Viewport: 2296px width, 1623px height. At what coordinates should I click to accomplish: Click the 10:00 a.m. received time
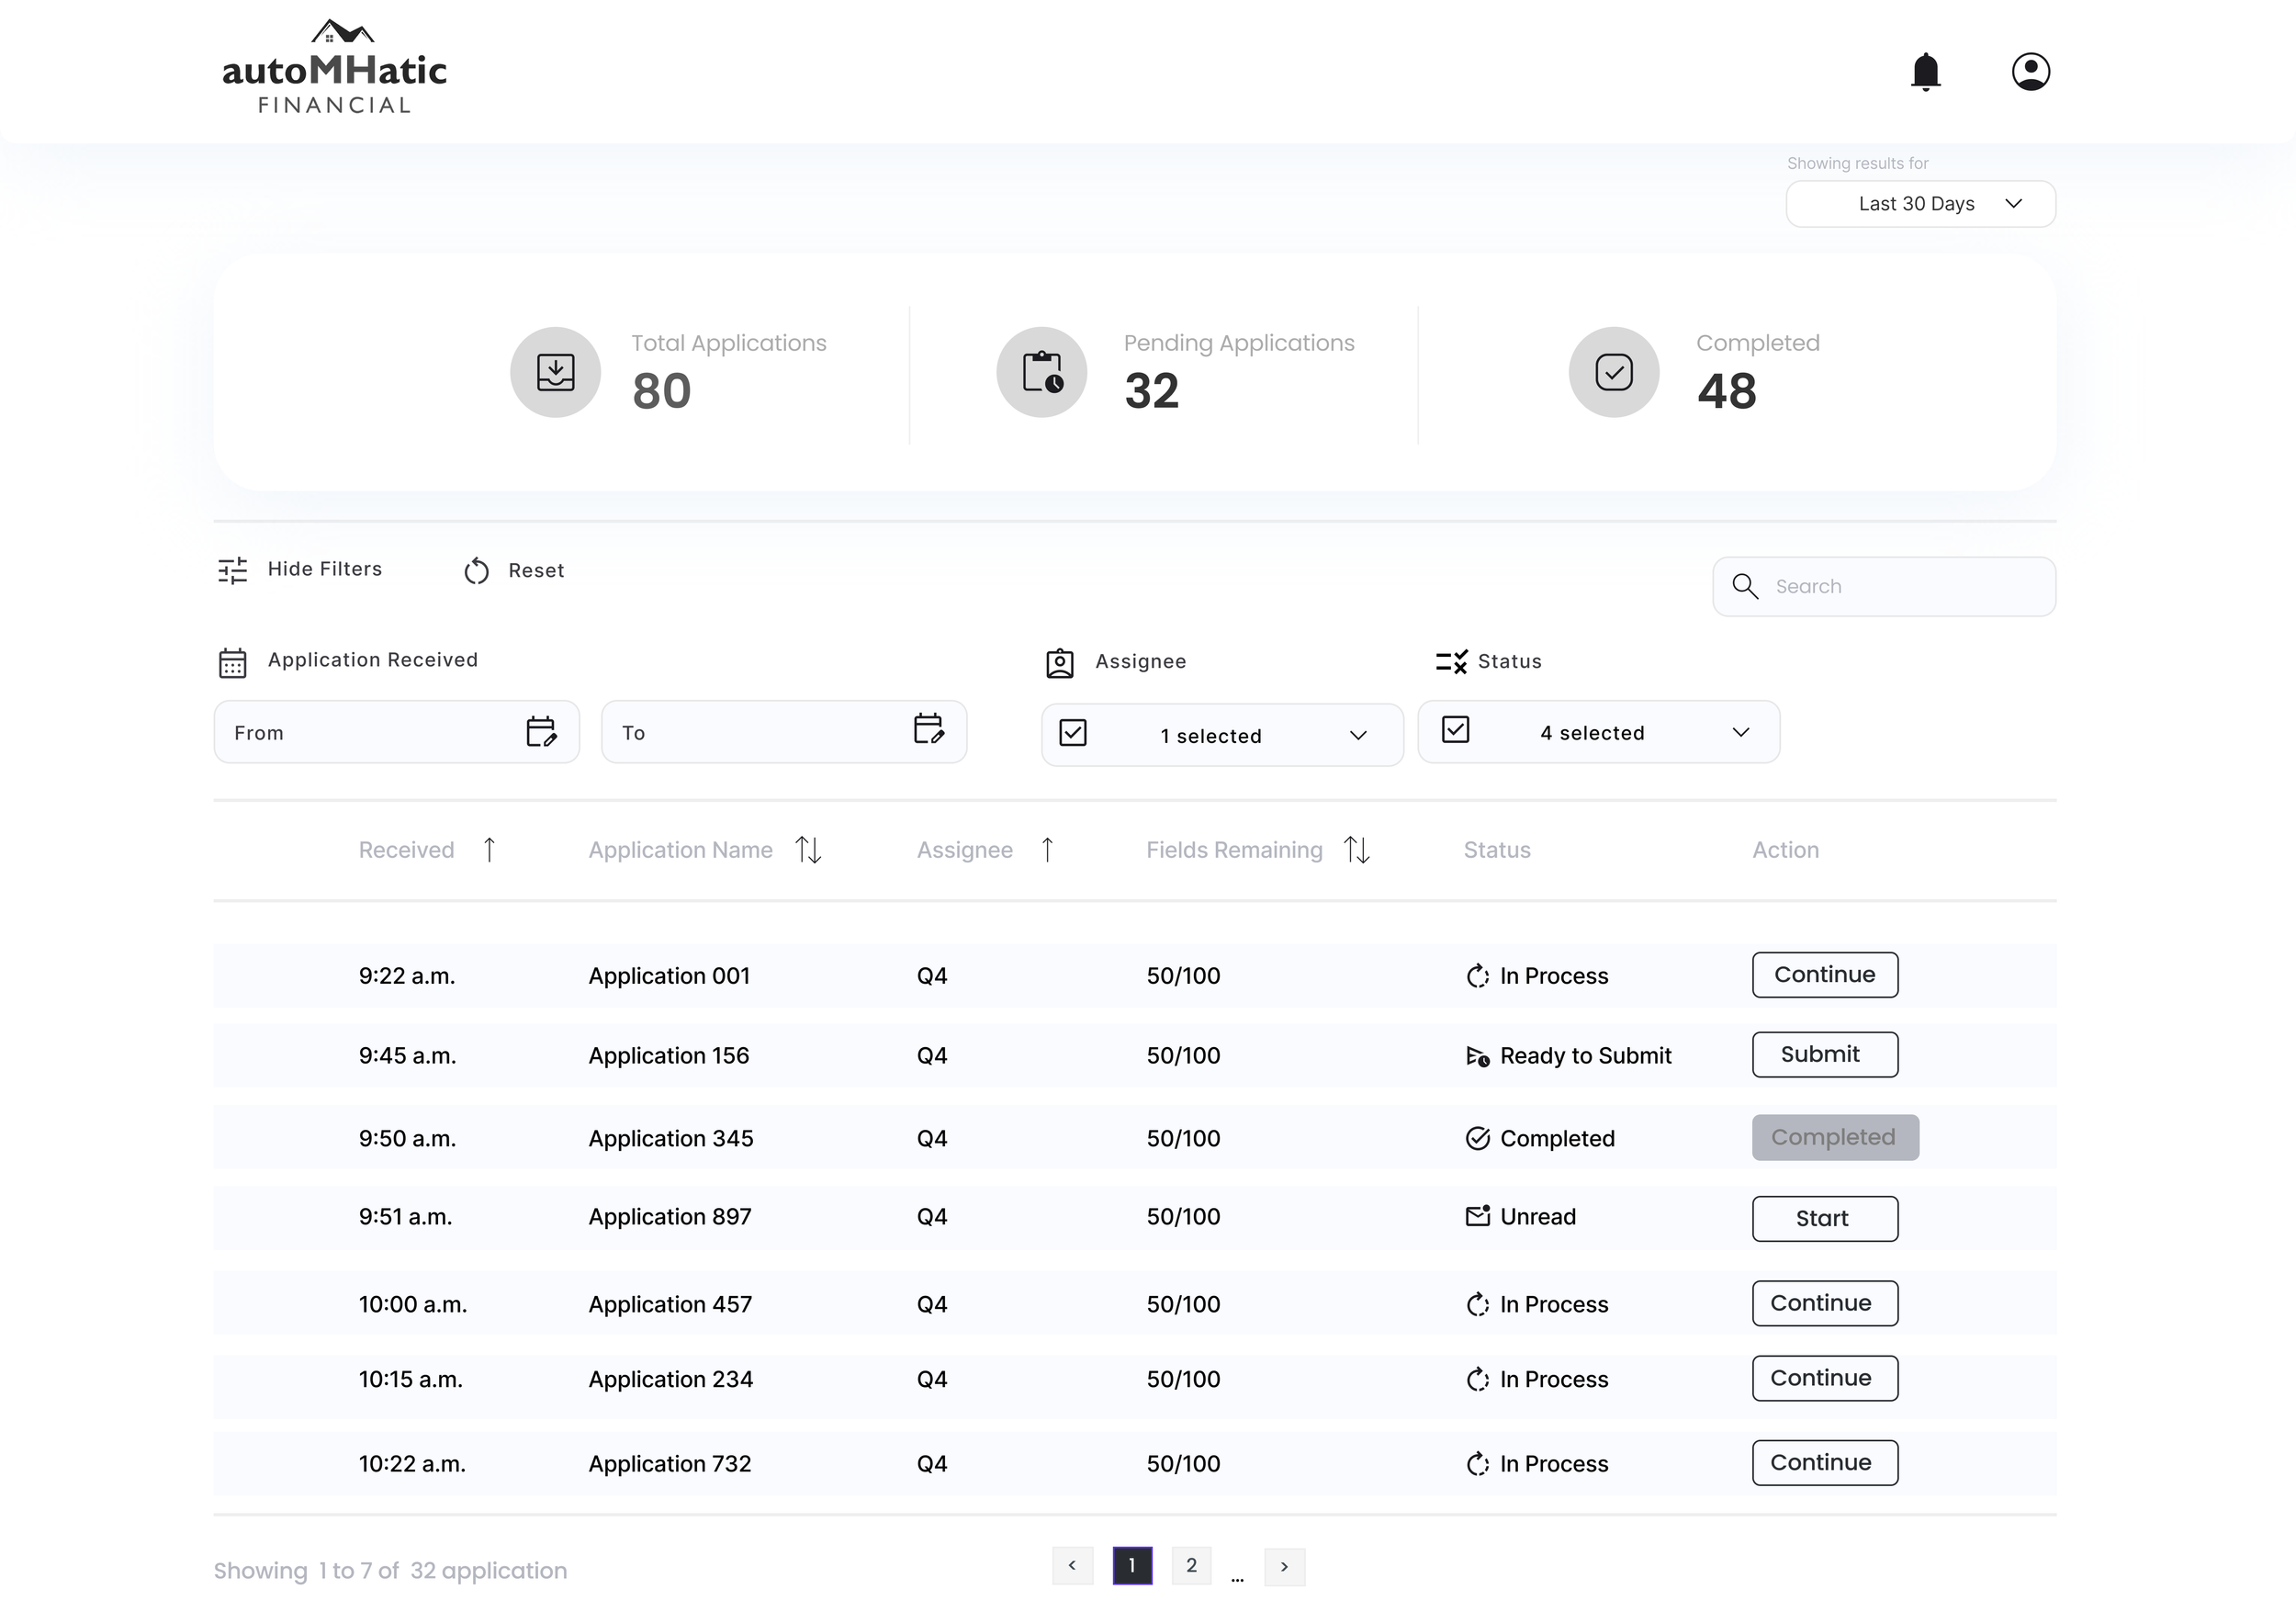click(x=413, y=1305)
